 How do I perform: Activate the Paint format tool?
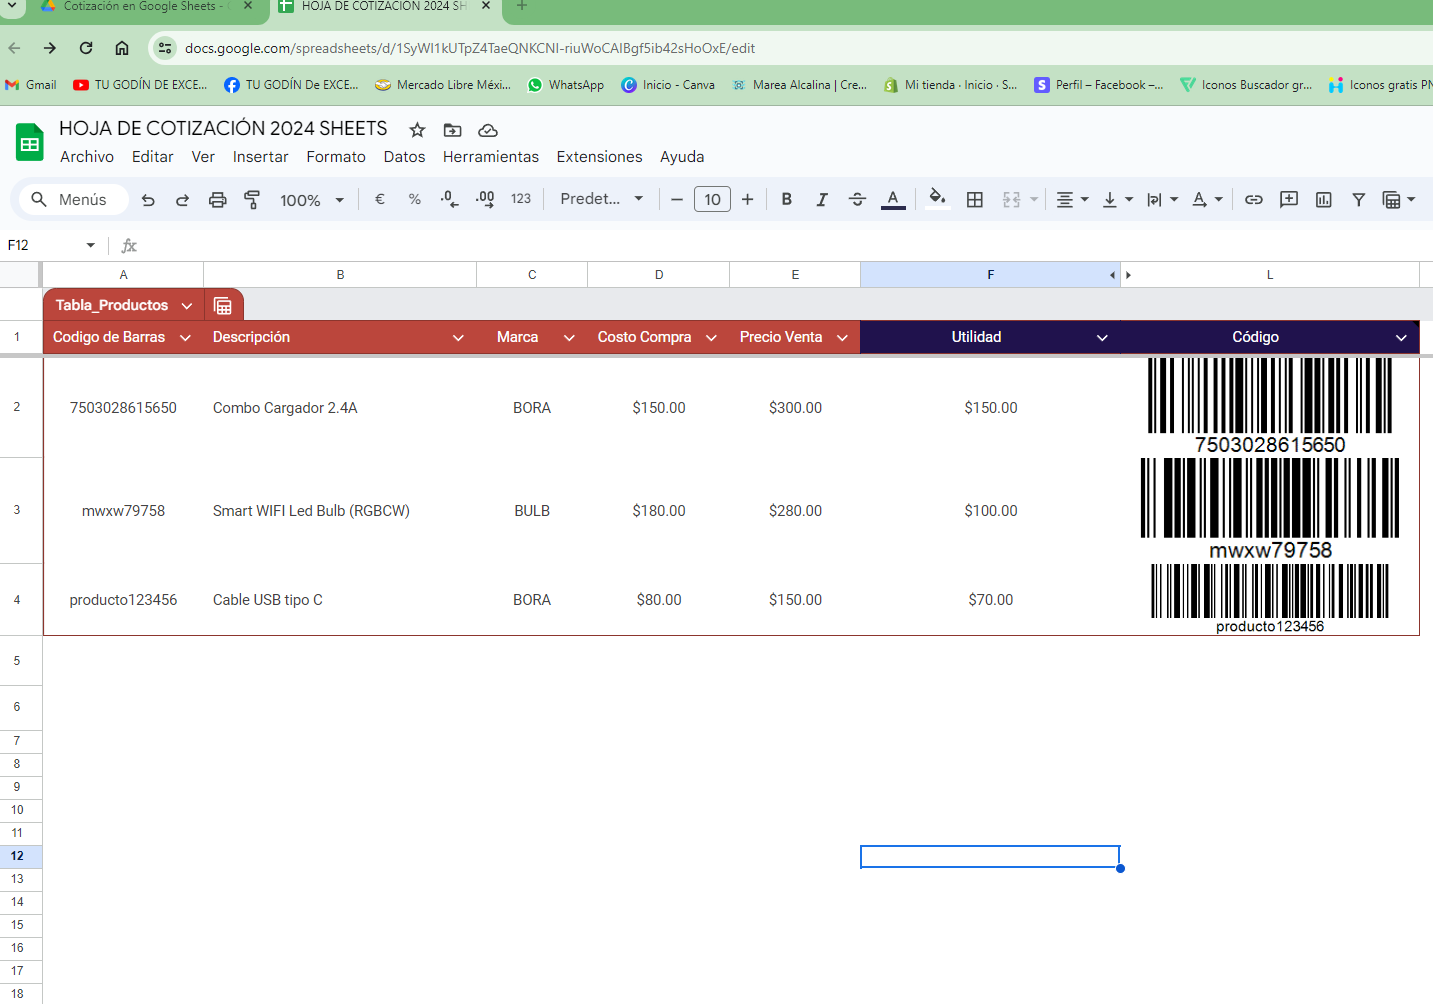point(252,200)
